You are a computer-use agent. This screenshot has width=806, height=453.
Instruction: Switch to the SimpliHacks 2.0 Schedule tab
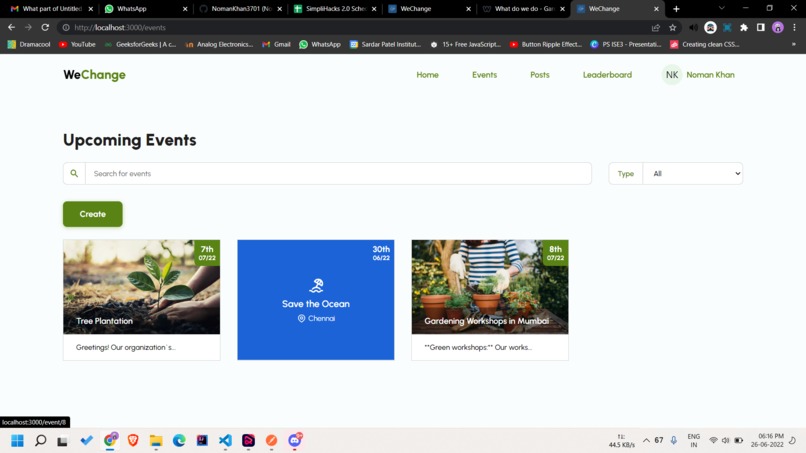click(x=335, y=9)
